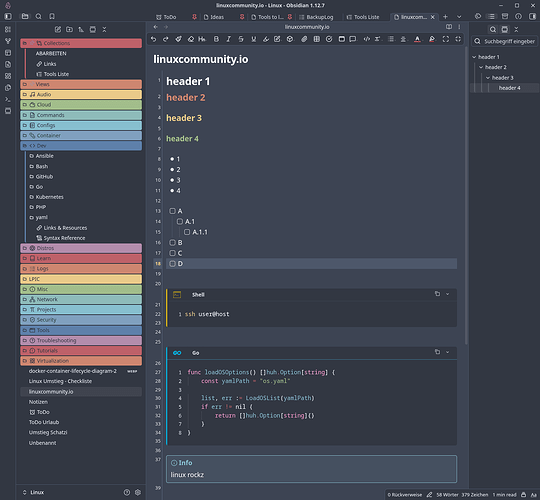The height and width of the screenshot is (500, 540).
Task: Collapse the Shell code block
Action: pyautogui.click(x=448, y=294)
